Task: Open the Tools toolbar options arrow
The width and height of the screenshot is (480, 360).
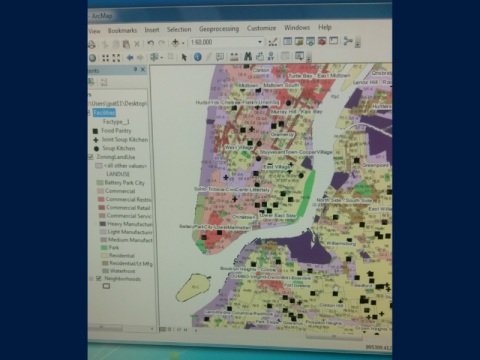Action: tap(309, 59)
